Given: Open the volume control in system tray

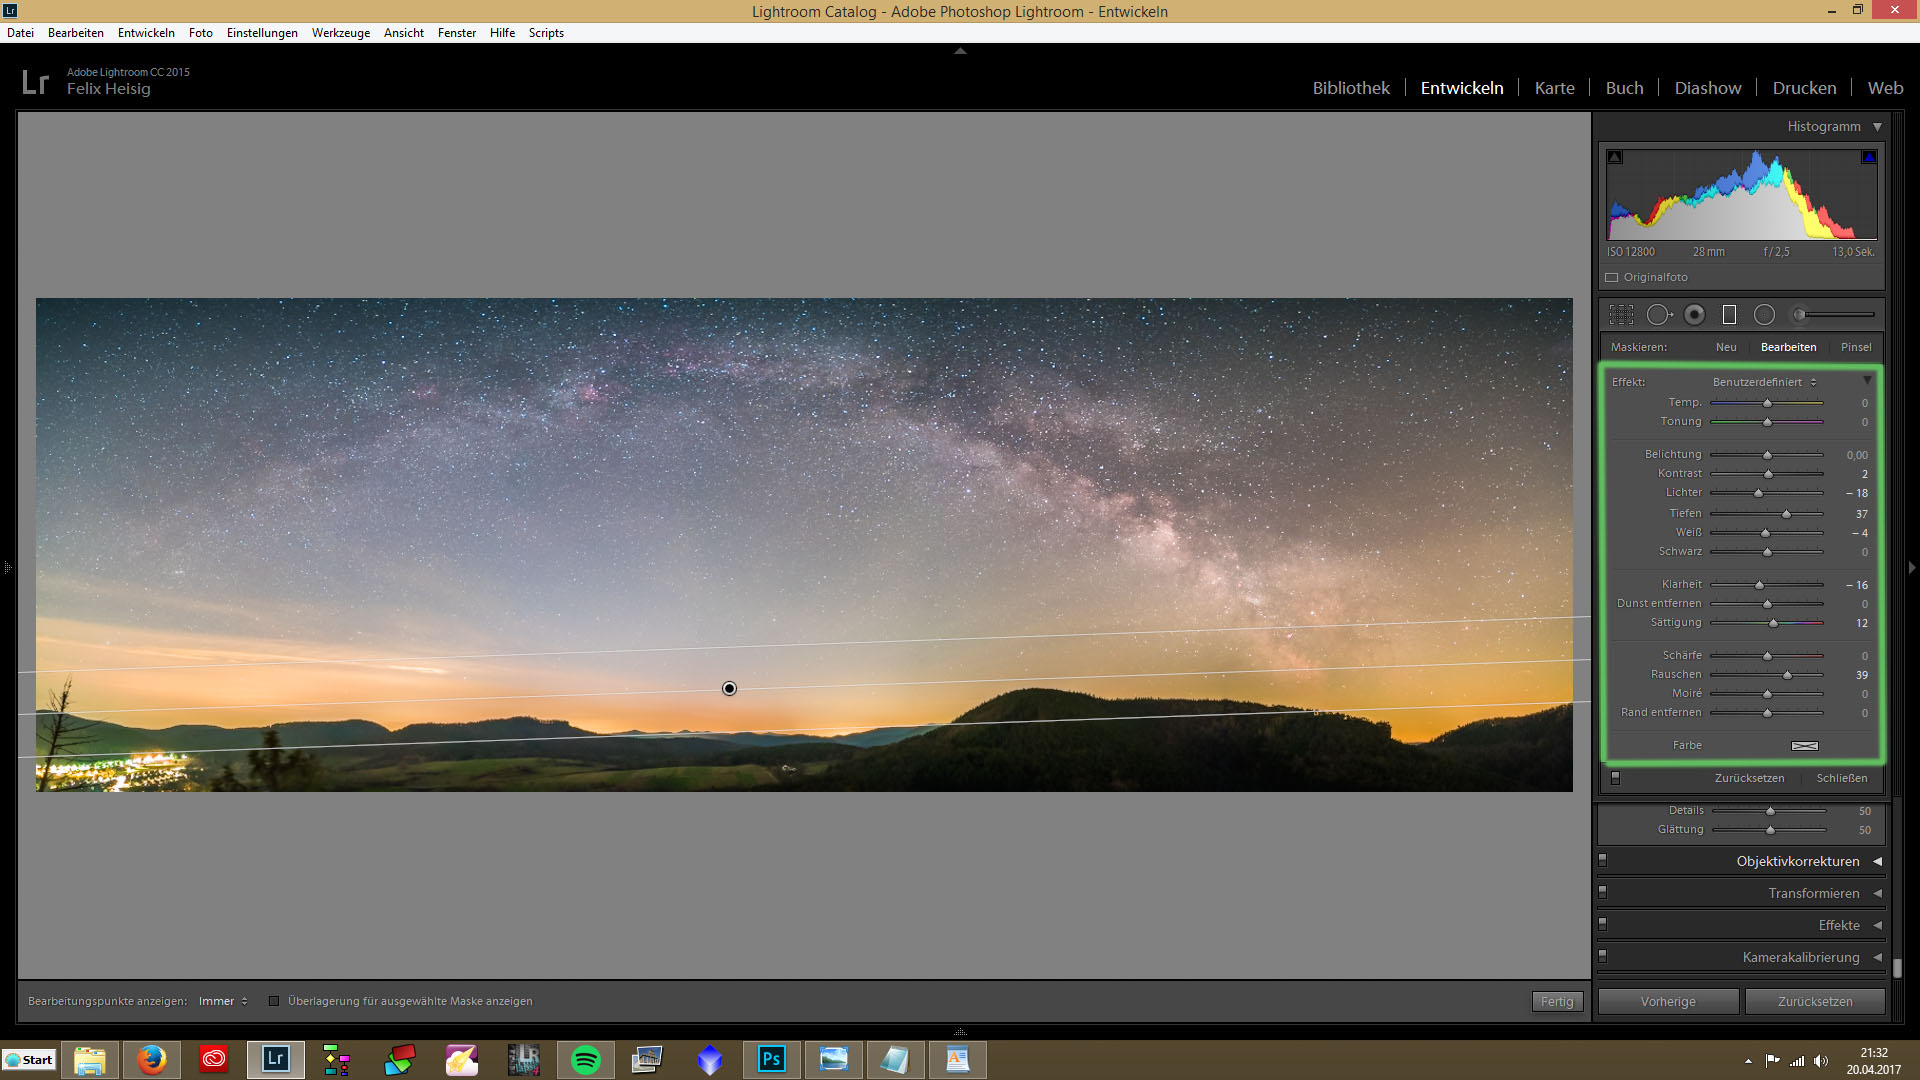Looking at the screenshot, I should pos(1821,1061).
